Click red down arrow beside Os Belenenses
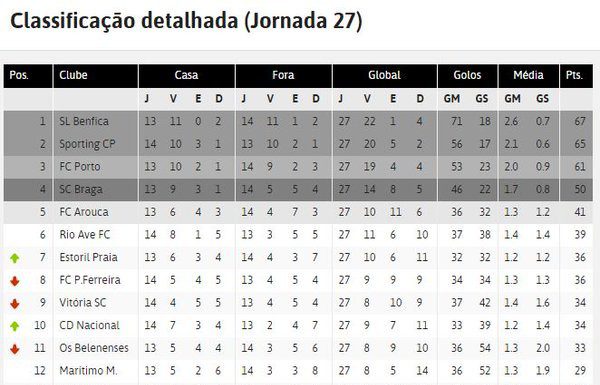The image size is (600, 385). [x=15, y=349]
